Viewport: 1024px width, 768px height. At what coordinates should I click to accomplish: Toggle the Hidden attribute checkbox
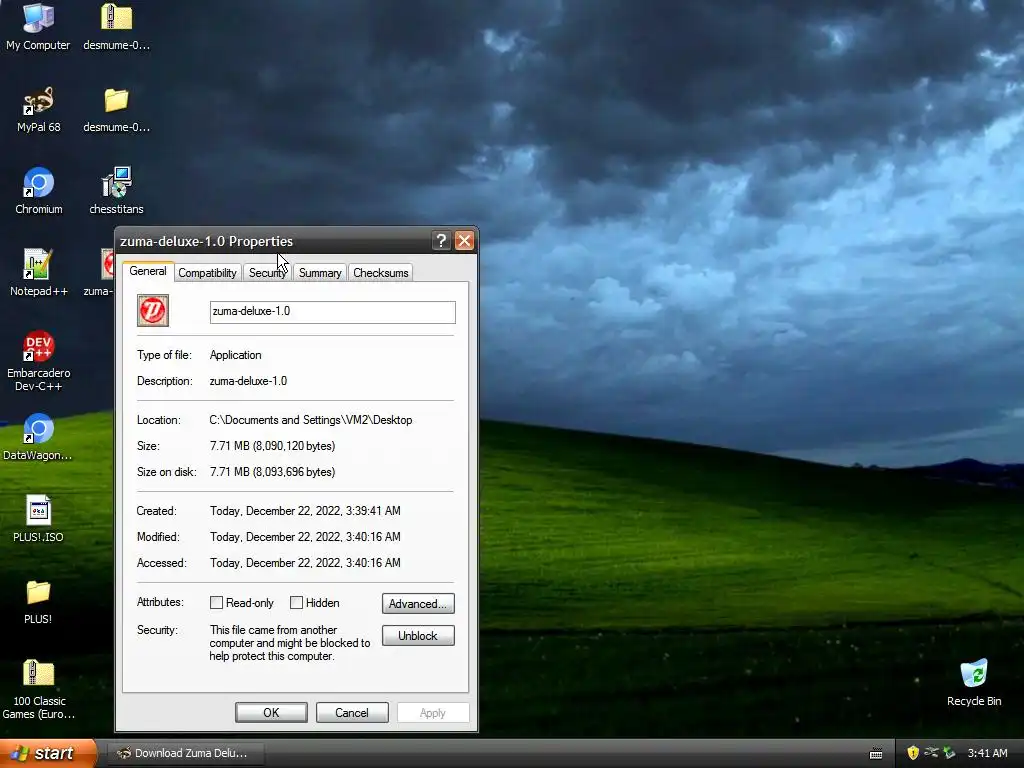click(x=296, y=603)
